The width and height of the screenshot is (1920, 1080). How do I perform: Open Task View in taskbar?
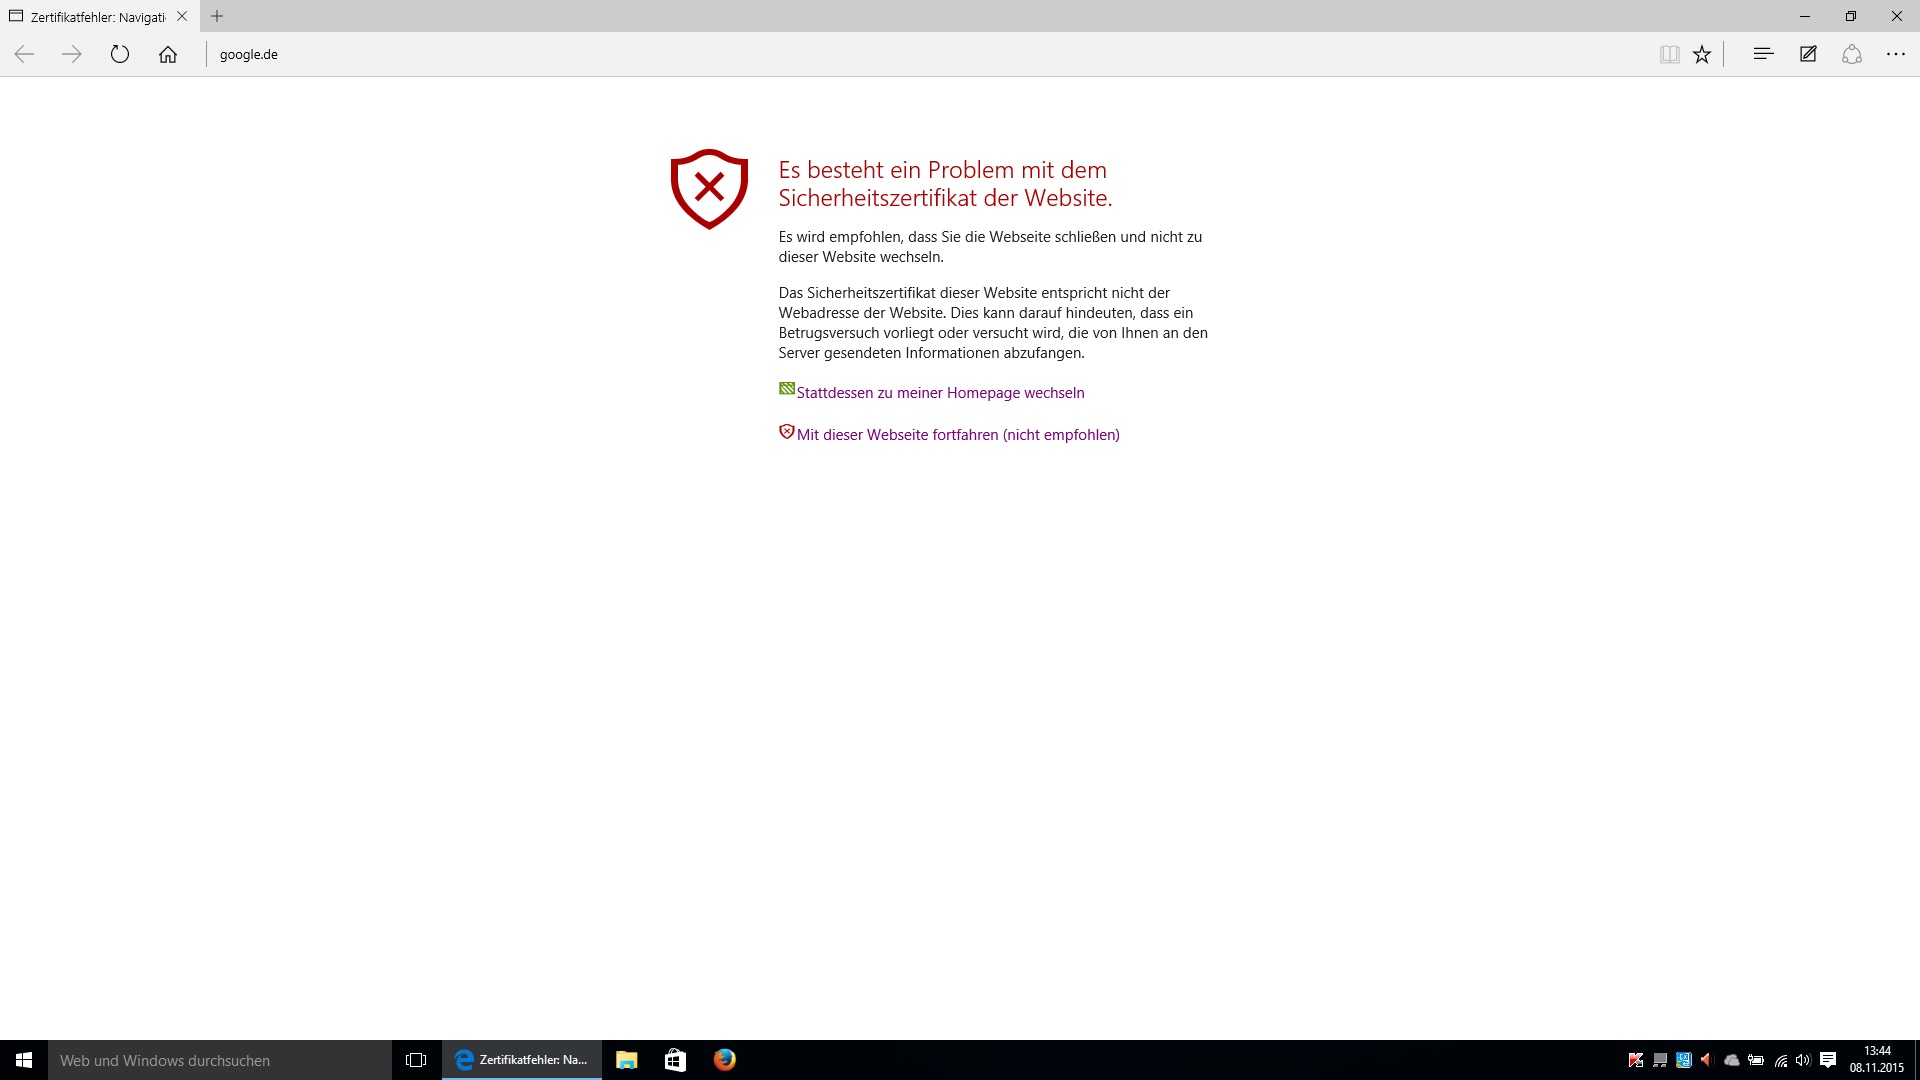pyautogui.click(x=416, y=1060)
